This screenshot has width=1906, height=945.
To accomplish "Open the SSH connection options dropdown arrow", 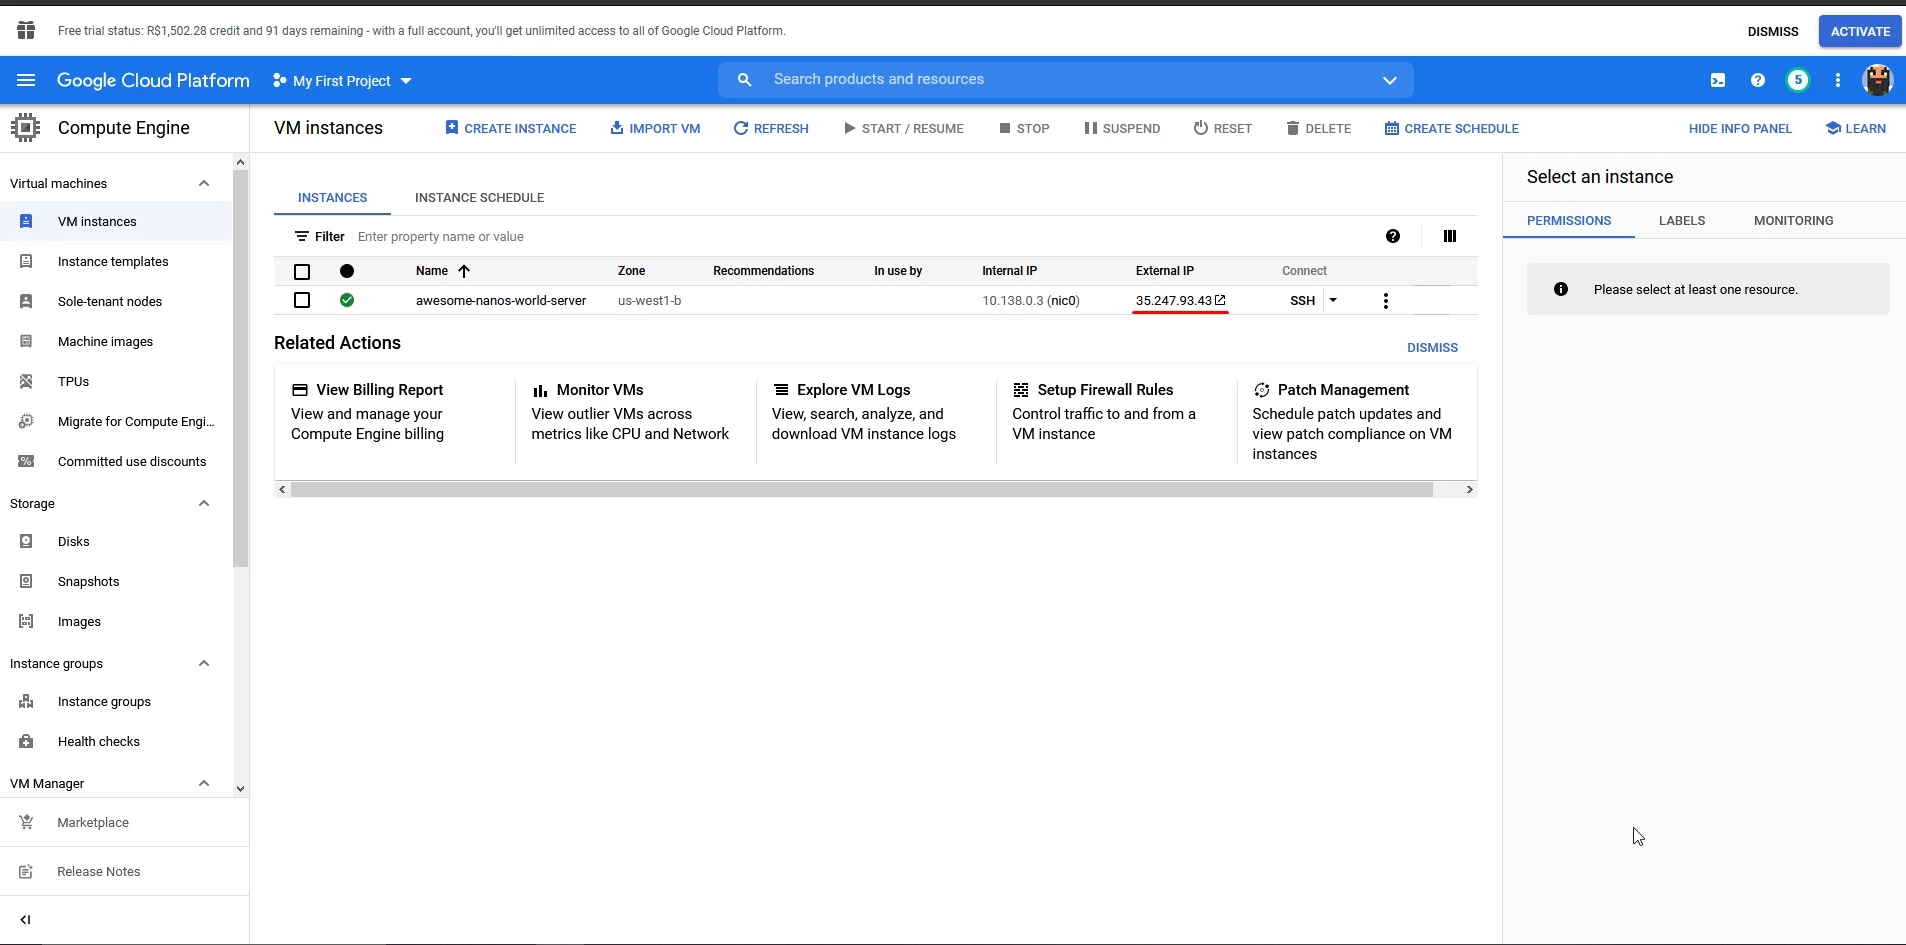I will [1333, 300].
